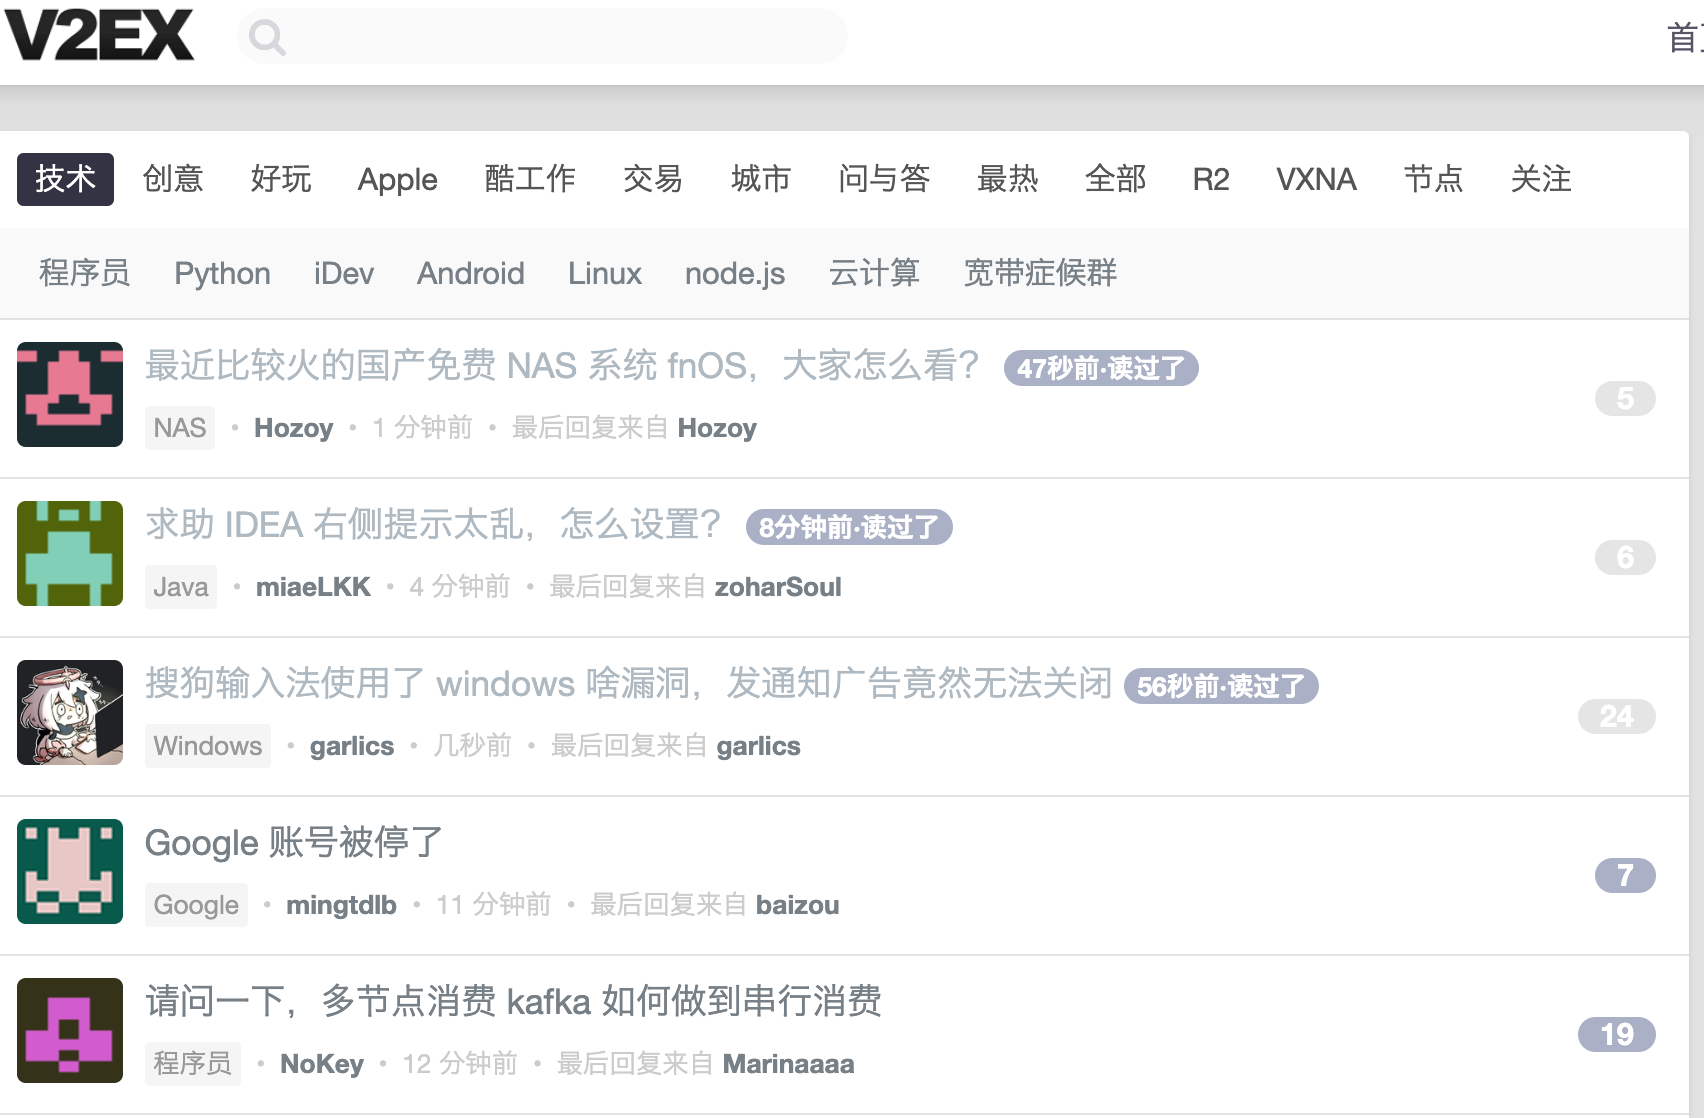Open NoKey's avatar image
Viewport: 1704px width, 1118px height.
click(70, 1030)
